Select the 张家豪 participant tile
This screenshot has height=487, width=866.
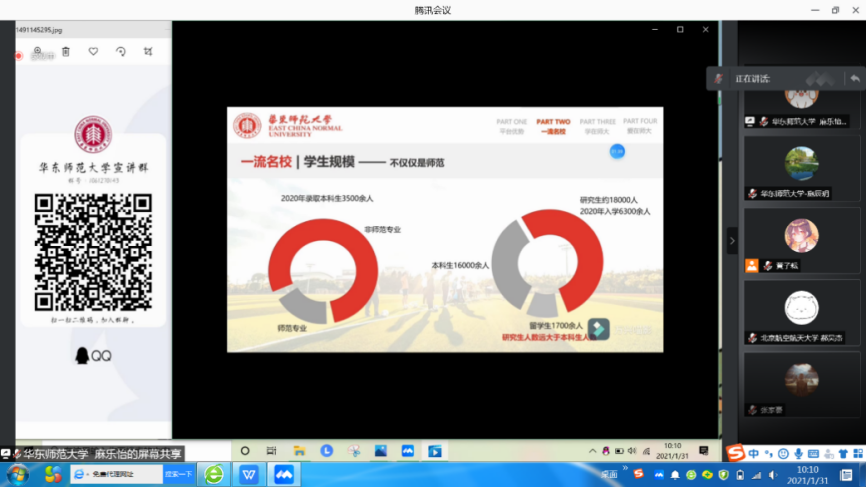point(801,385)
